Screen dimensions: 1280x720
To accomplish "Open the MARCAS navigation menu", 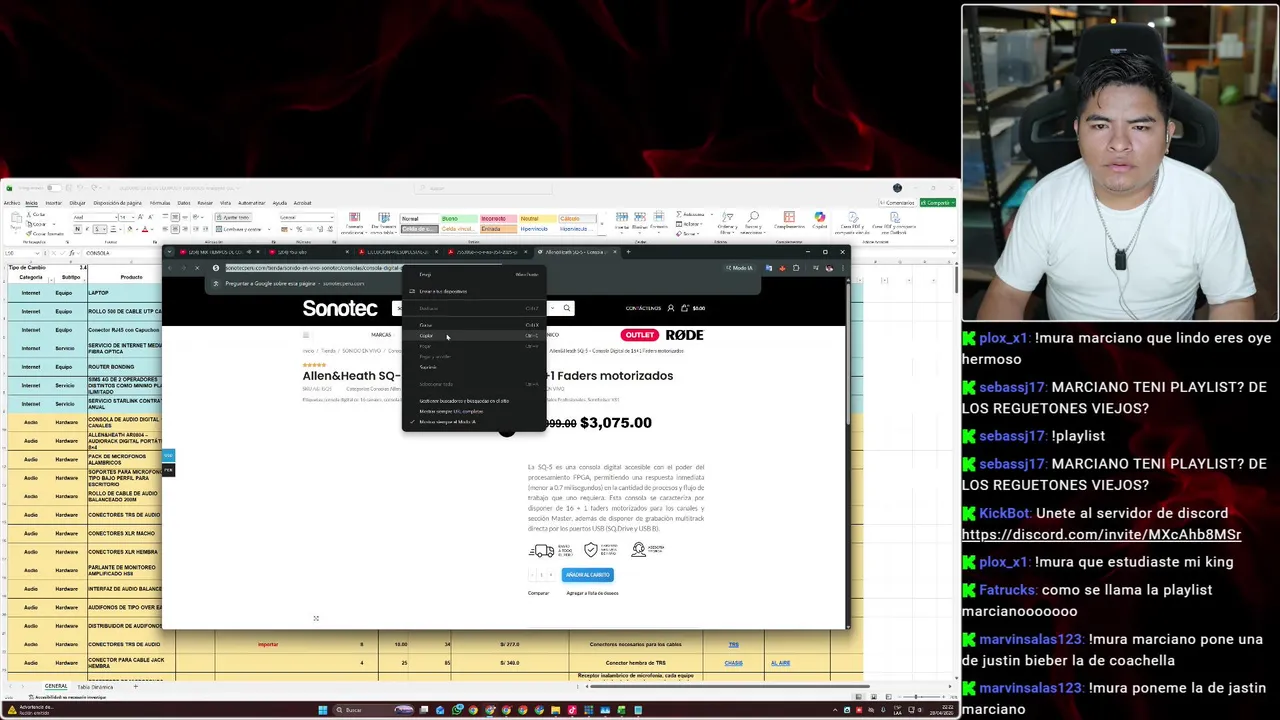I will 381,335.
